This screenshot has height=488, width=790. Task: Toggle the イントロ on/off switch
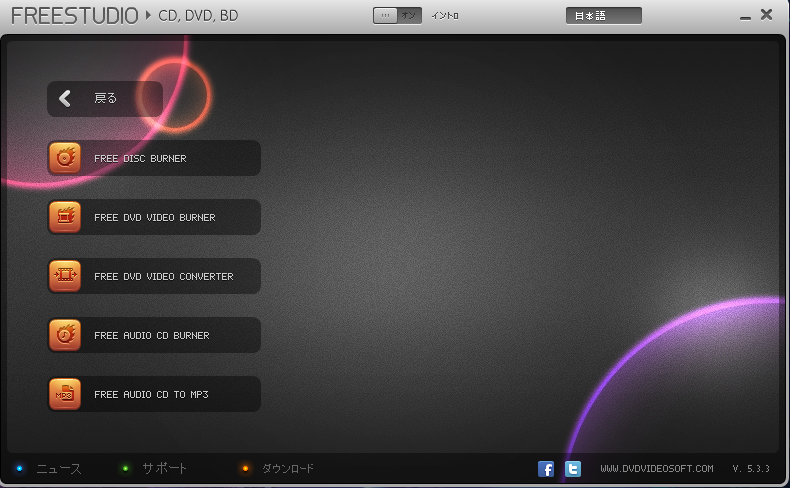coord(398,16)
